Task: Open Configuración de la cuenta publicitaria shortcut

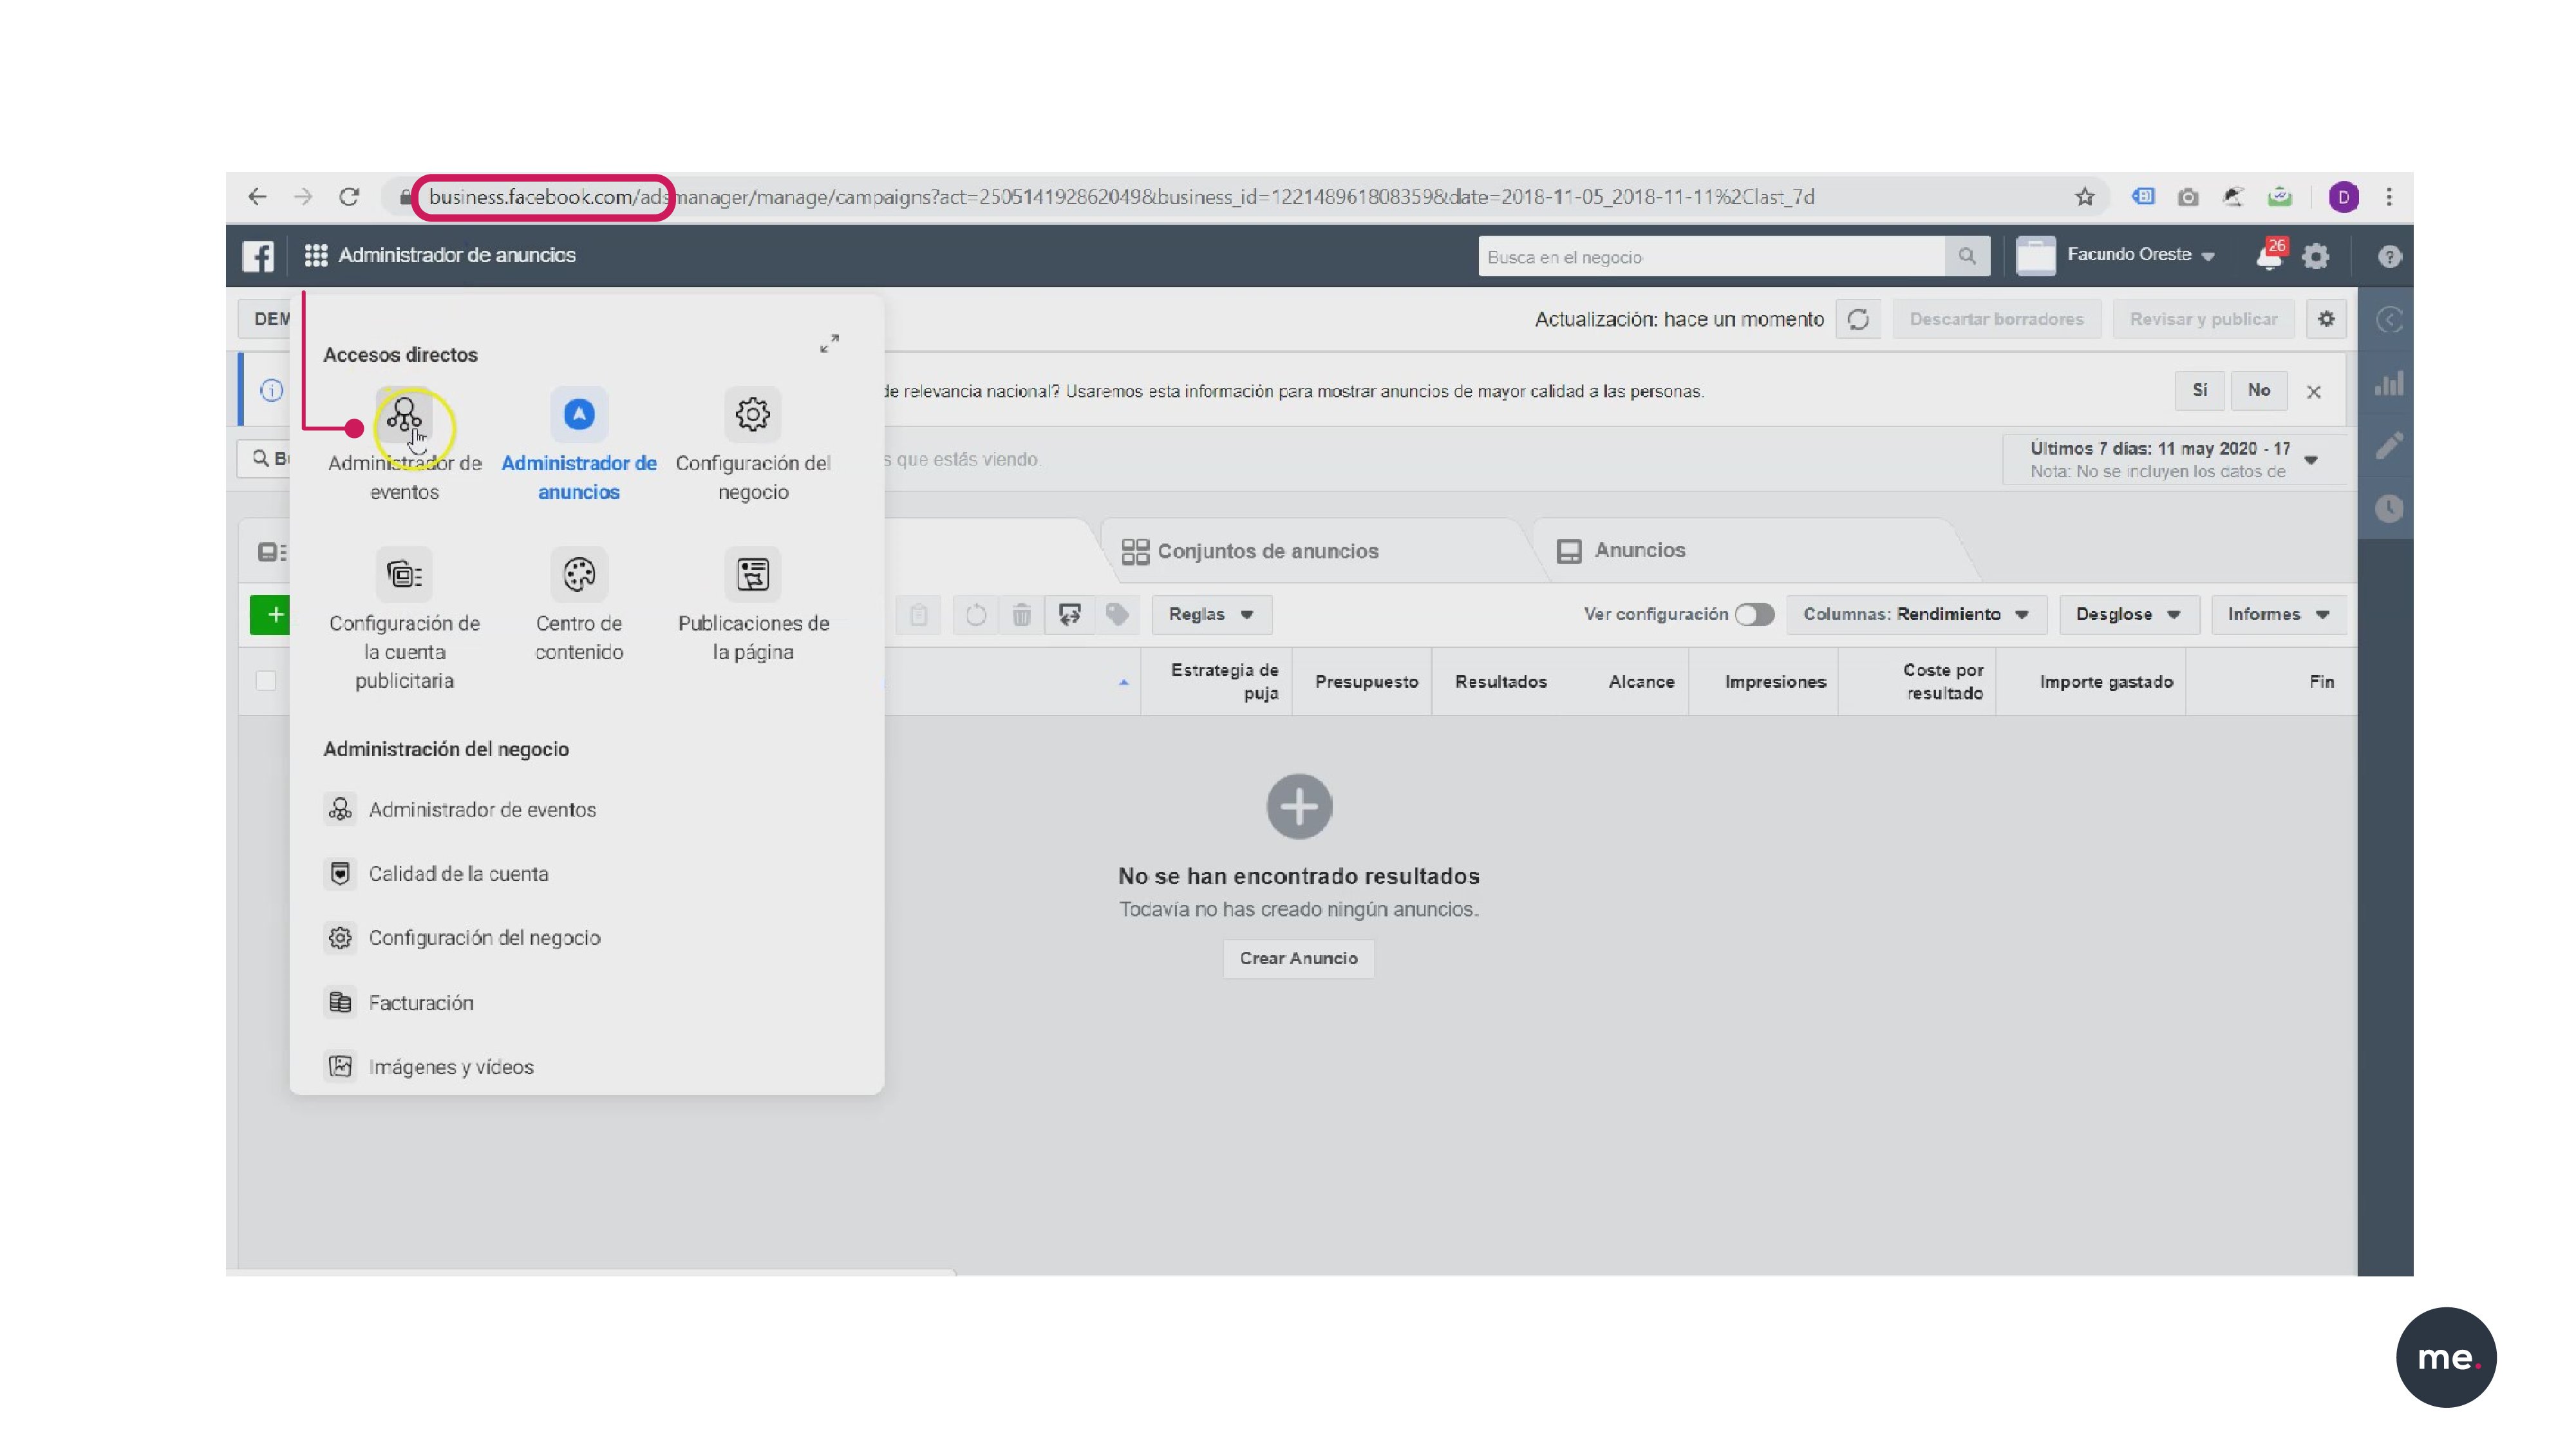Action: (404, 575)
